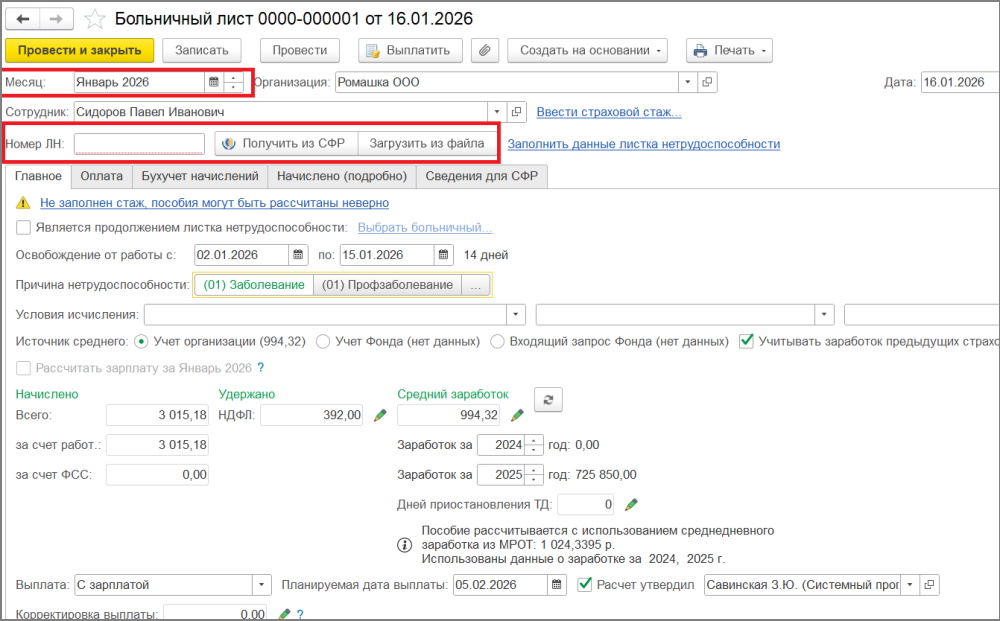The width and height of the screenshot is (1000, 621).
Task: Edit НДФЛ amount with pencil icon
Action: click(380, 415)
